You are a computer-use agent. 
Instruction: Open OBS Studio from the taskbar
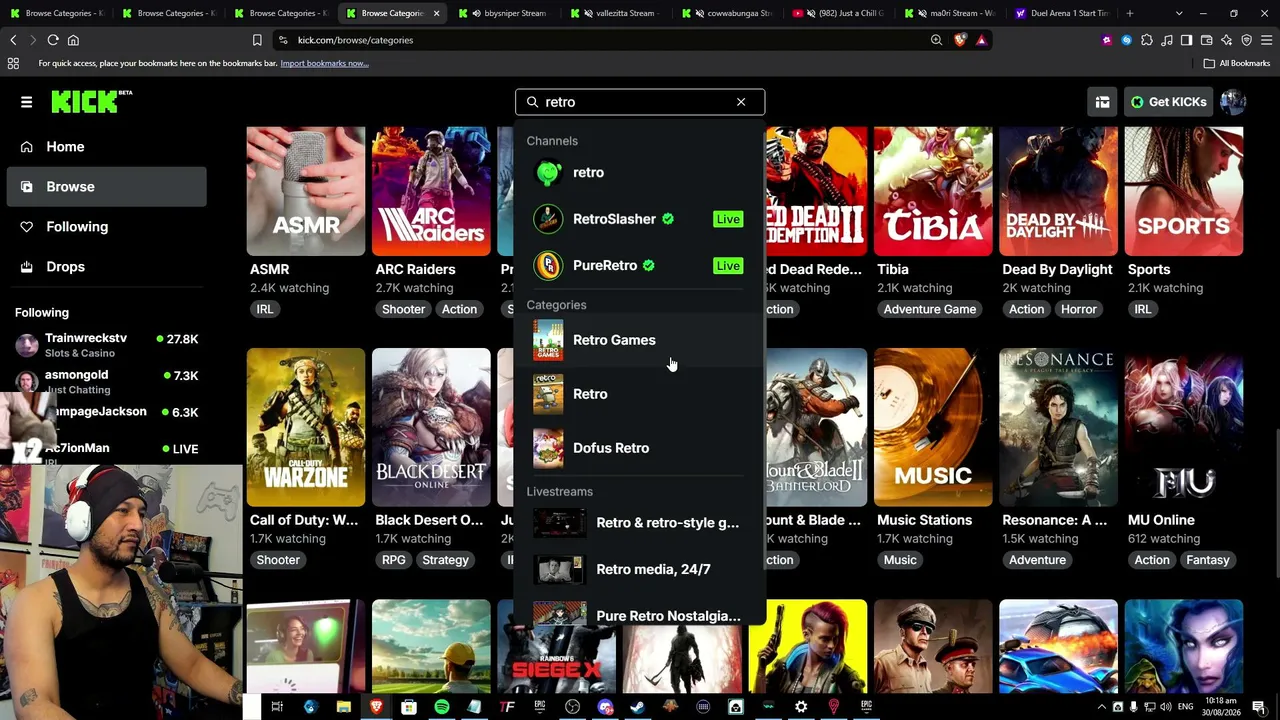pyautogui.click(x=572, y=707)
